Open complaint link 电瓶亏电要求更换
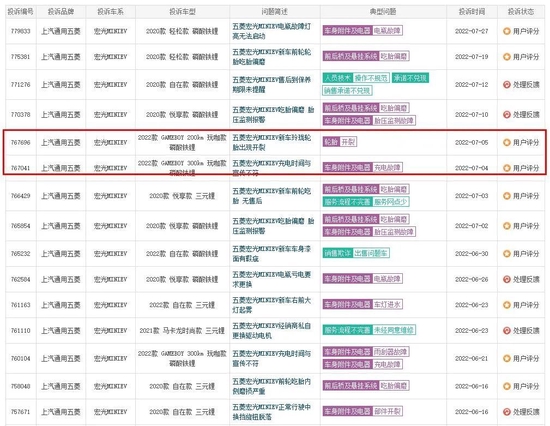Image resolution: width=550 pixels, height=426 pixels. (271, 279)
